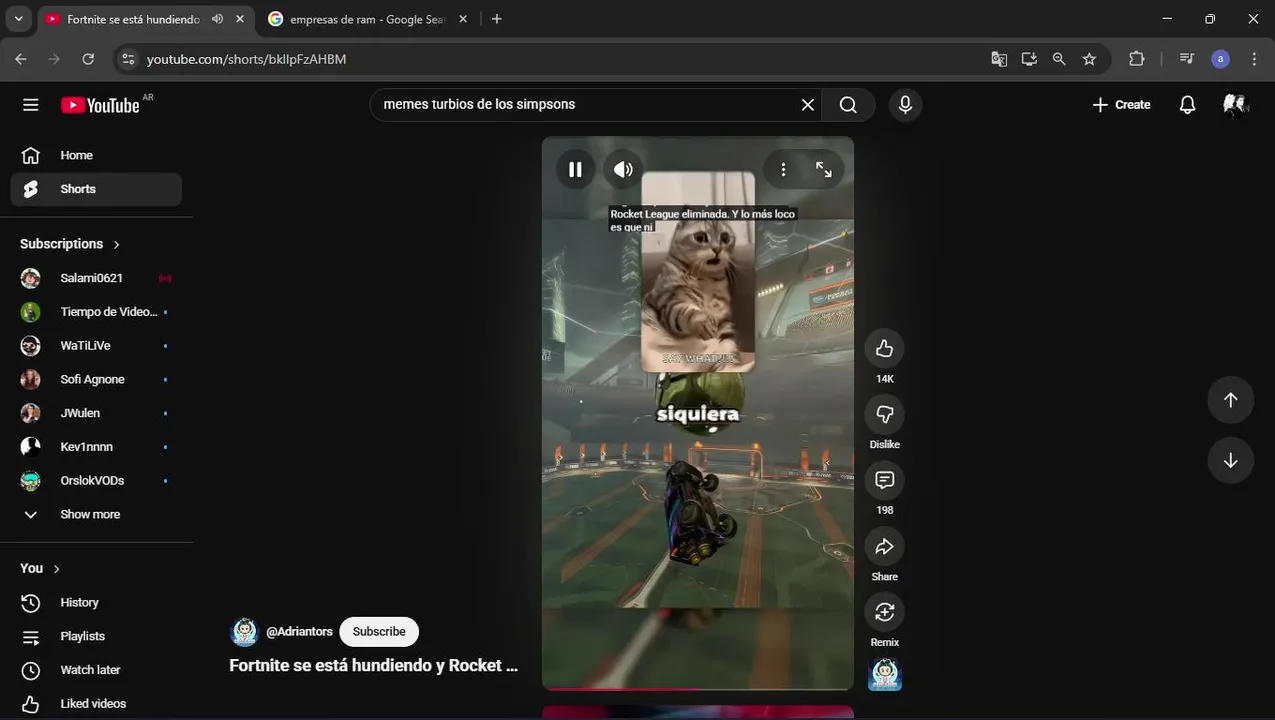
Task: Enter fullscreen for the Short
Action: [x=824, y=170]
